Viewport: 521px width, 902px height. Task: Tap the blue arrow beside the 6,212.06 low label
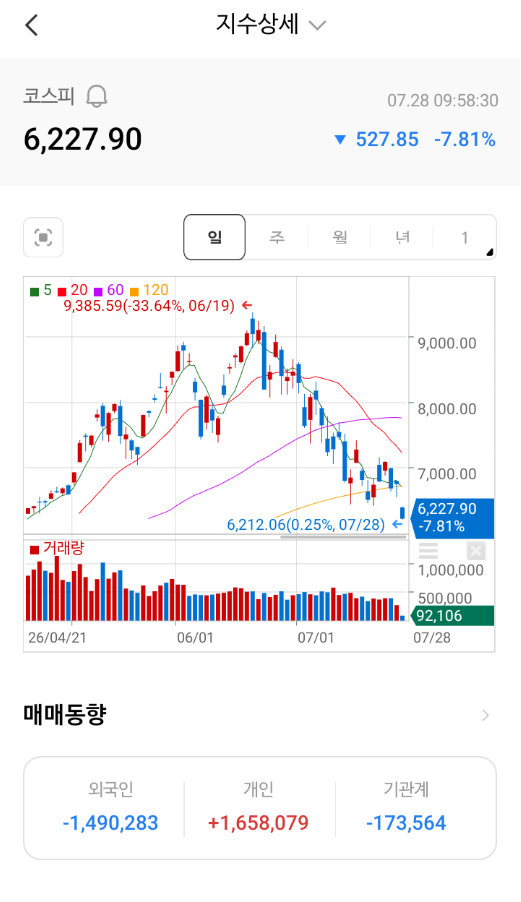click(x=397, y=524)
